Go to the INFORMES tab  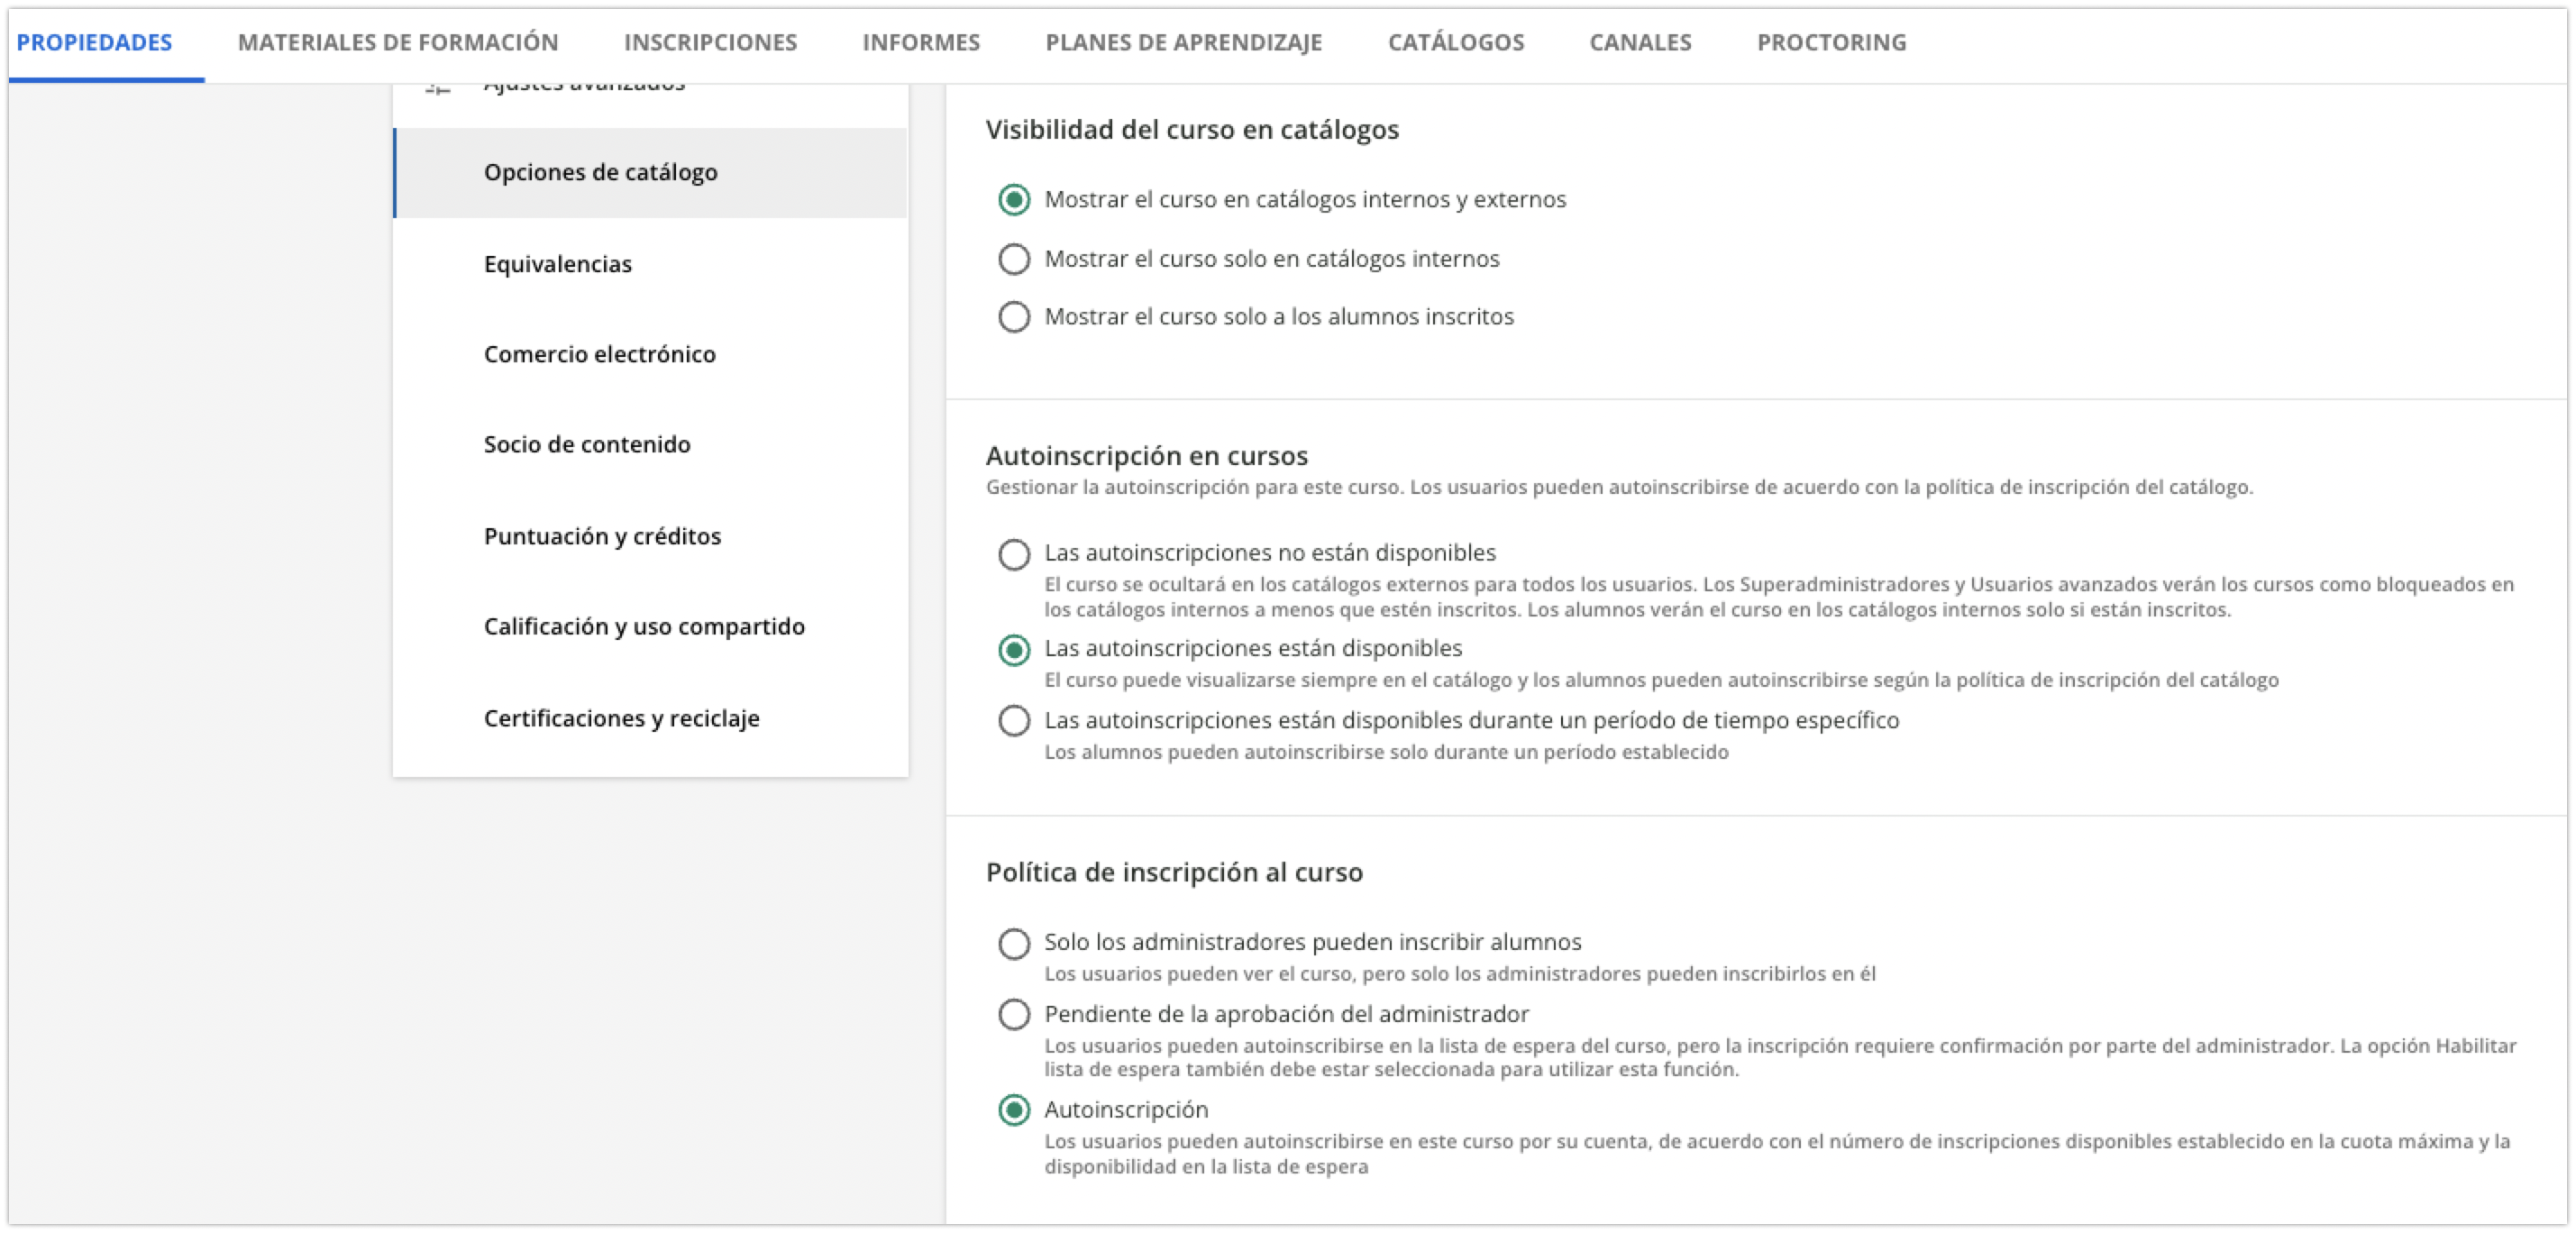pos(920,42)
